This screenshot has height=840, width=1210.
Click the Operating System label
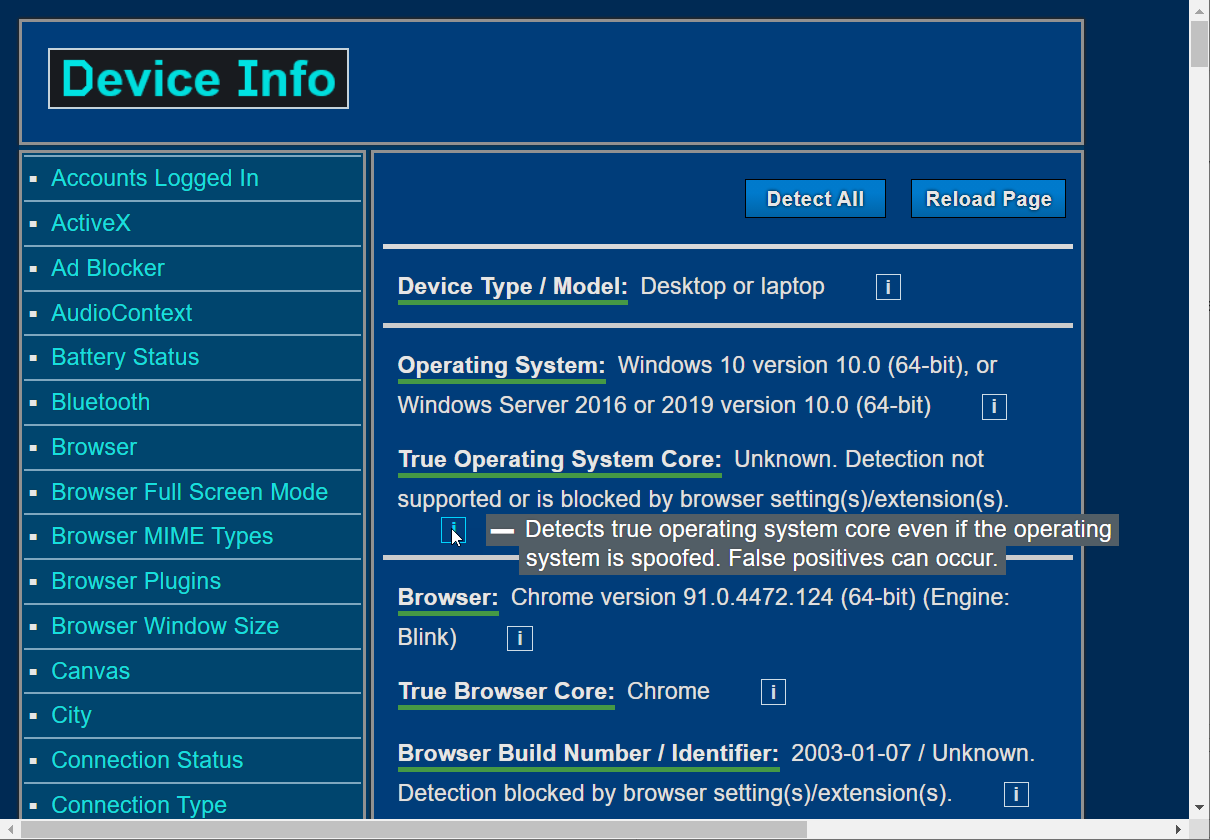502,366
